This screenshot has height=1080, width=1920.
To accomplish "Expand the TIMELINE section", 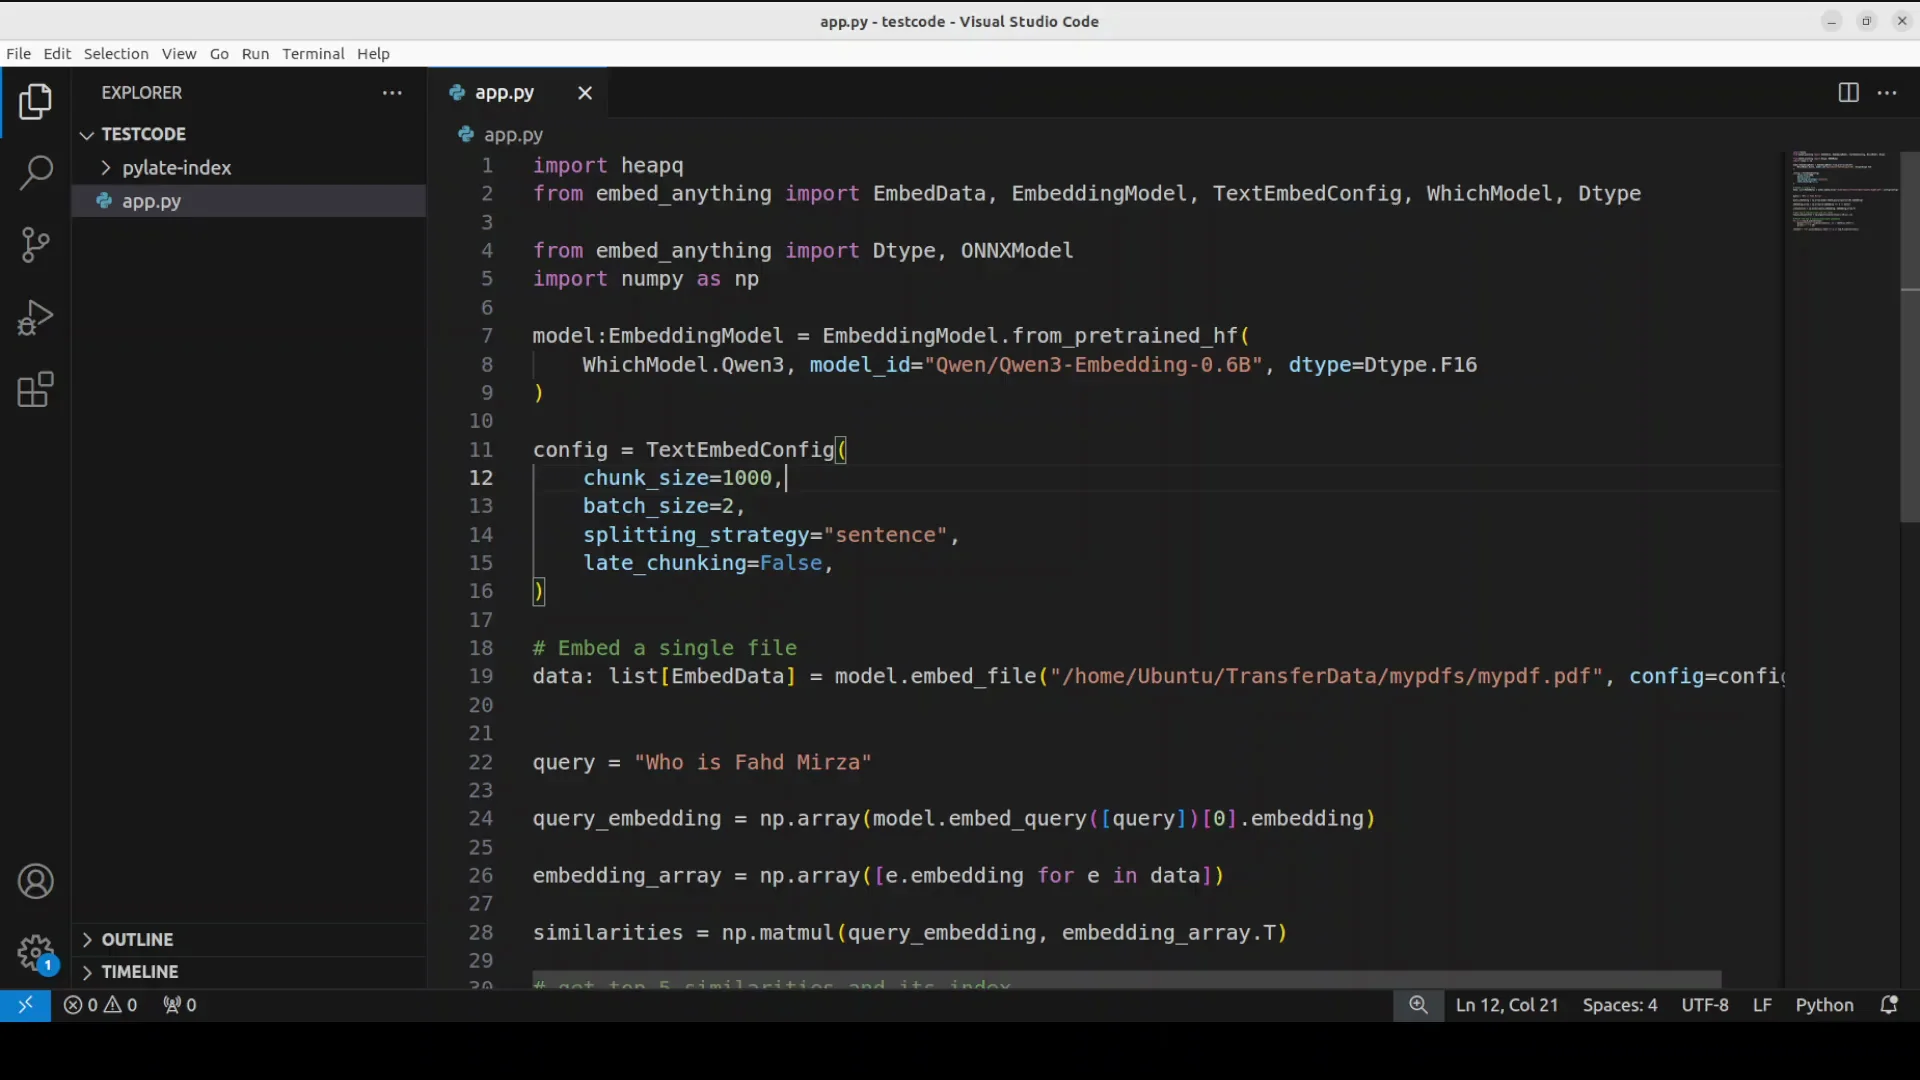I will point(139,972).
